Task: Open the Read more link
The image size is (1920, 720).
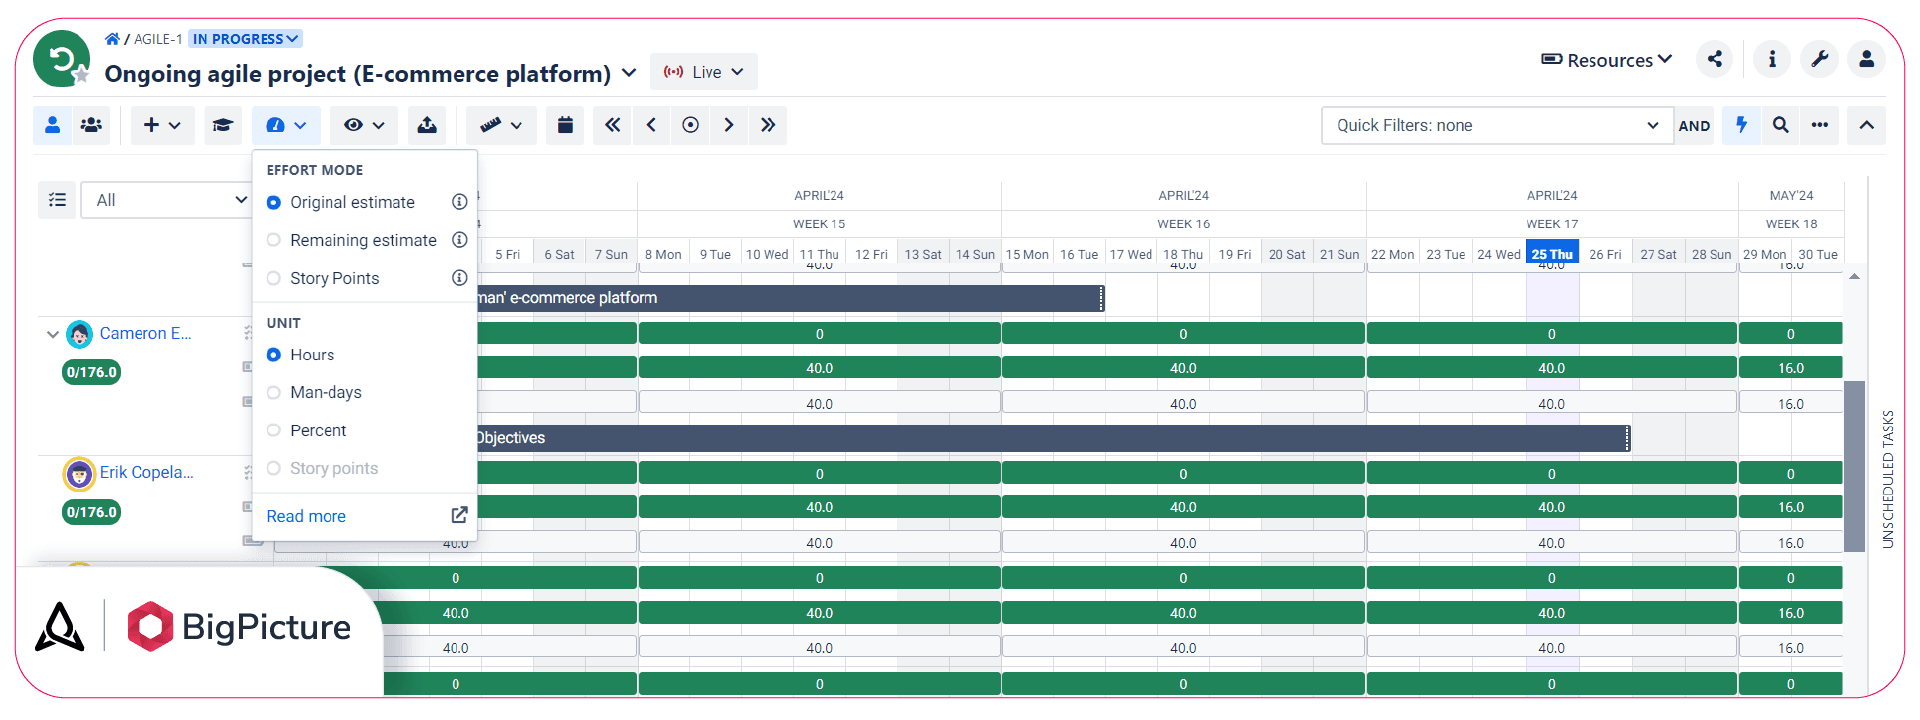Action: 306,516
